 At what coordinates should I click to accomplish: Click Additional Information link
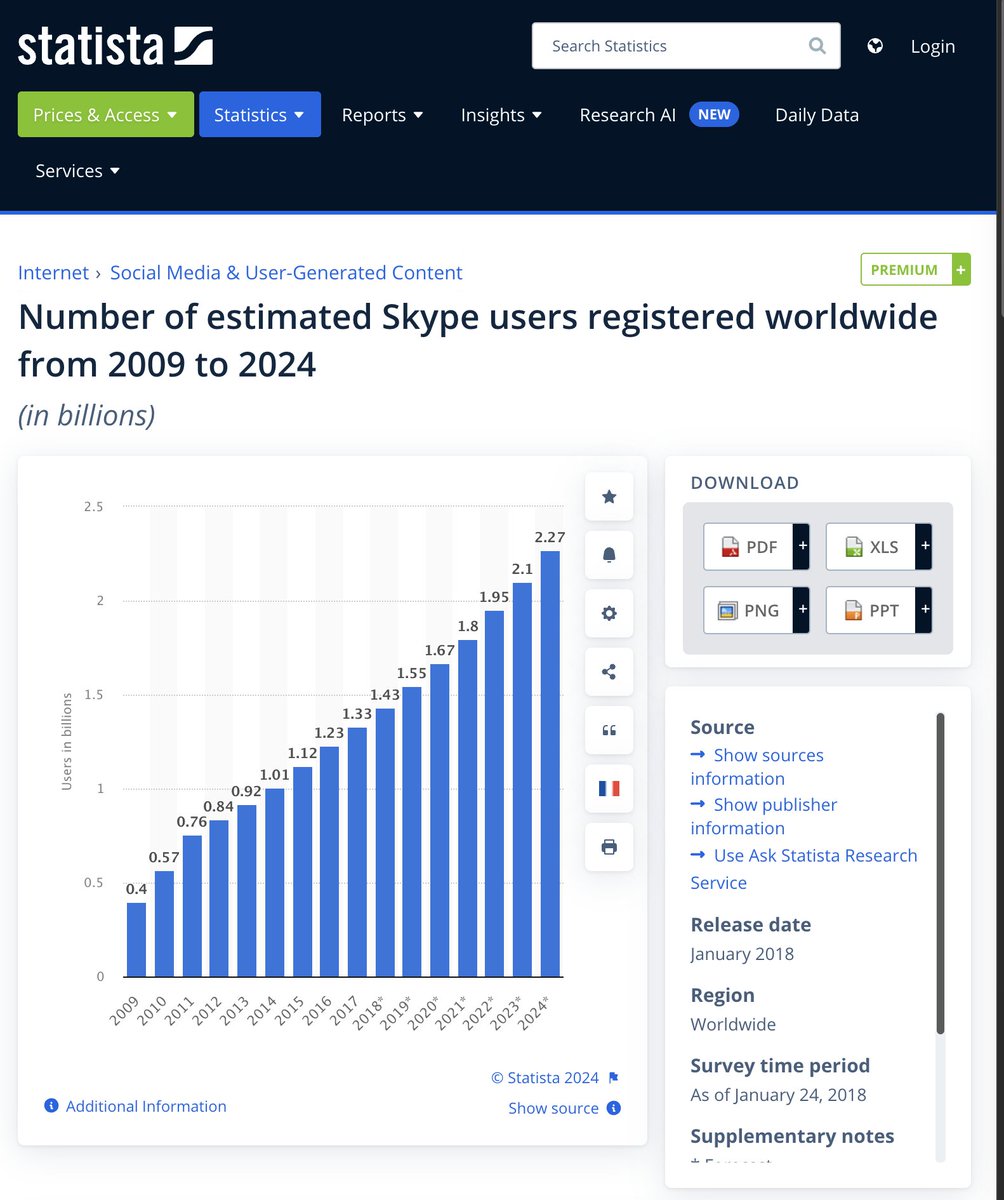point(146,1106)
